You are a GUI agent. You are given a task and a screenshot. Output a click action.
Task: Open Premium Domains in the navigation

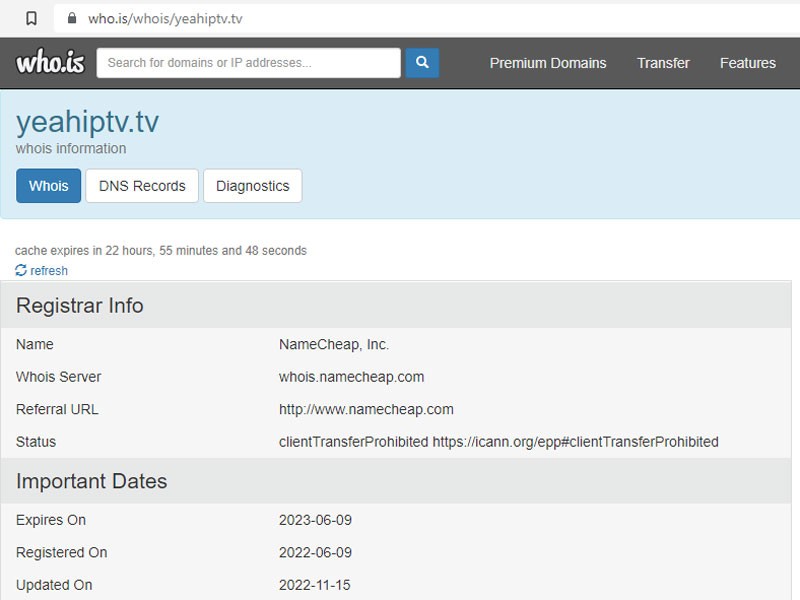pyautogui.click(x=548, y=63)
